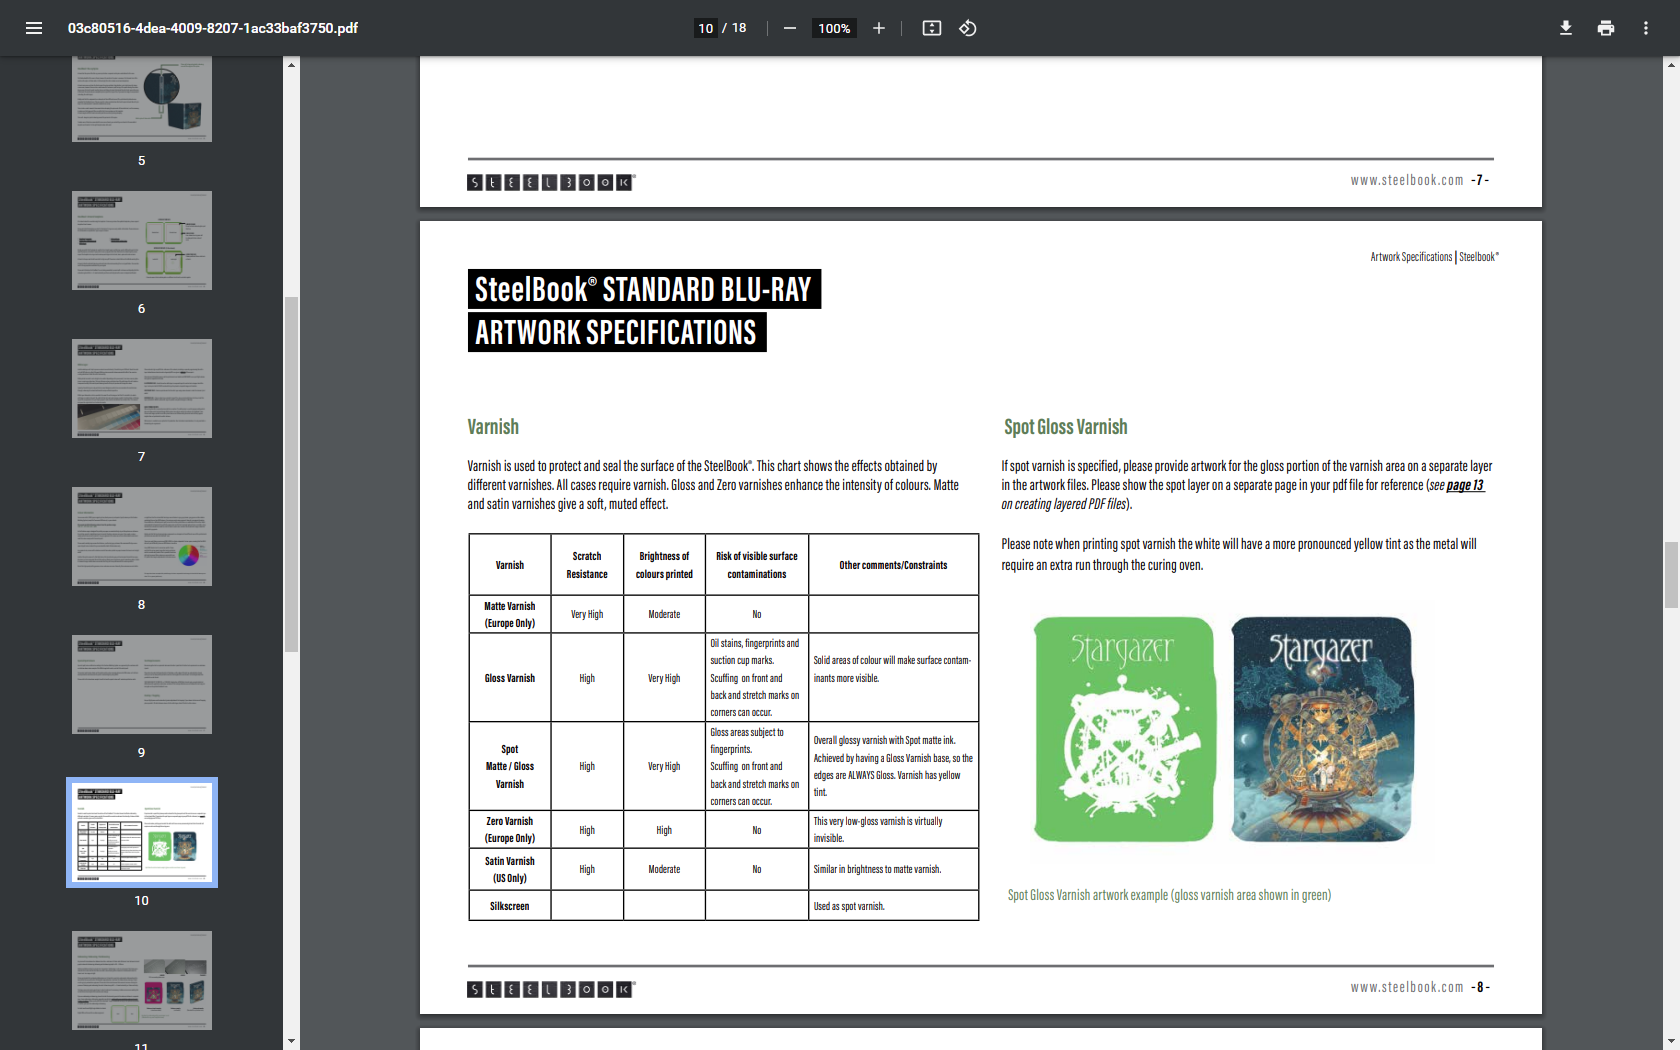
Task: Click 'Other comments/Constraints' column header
Action: 893,565
